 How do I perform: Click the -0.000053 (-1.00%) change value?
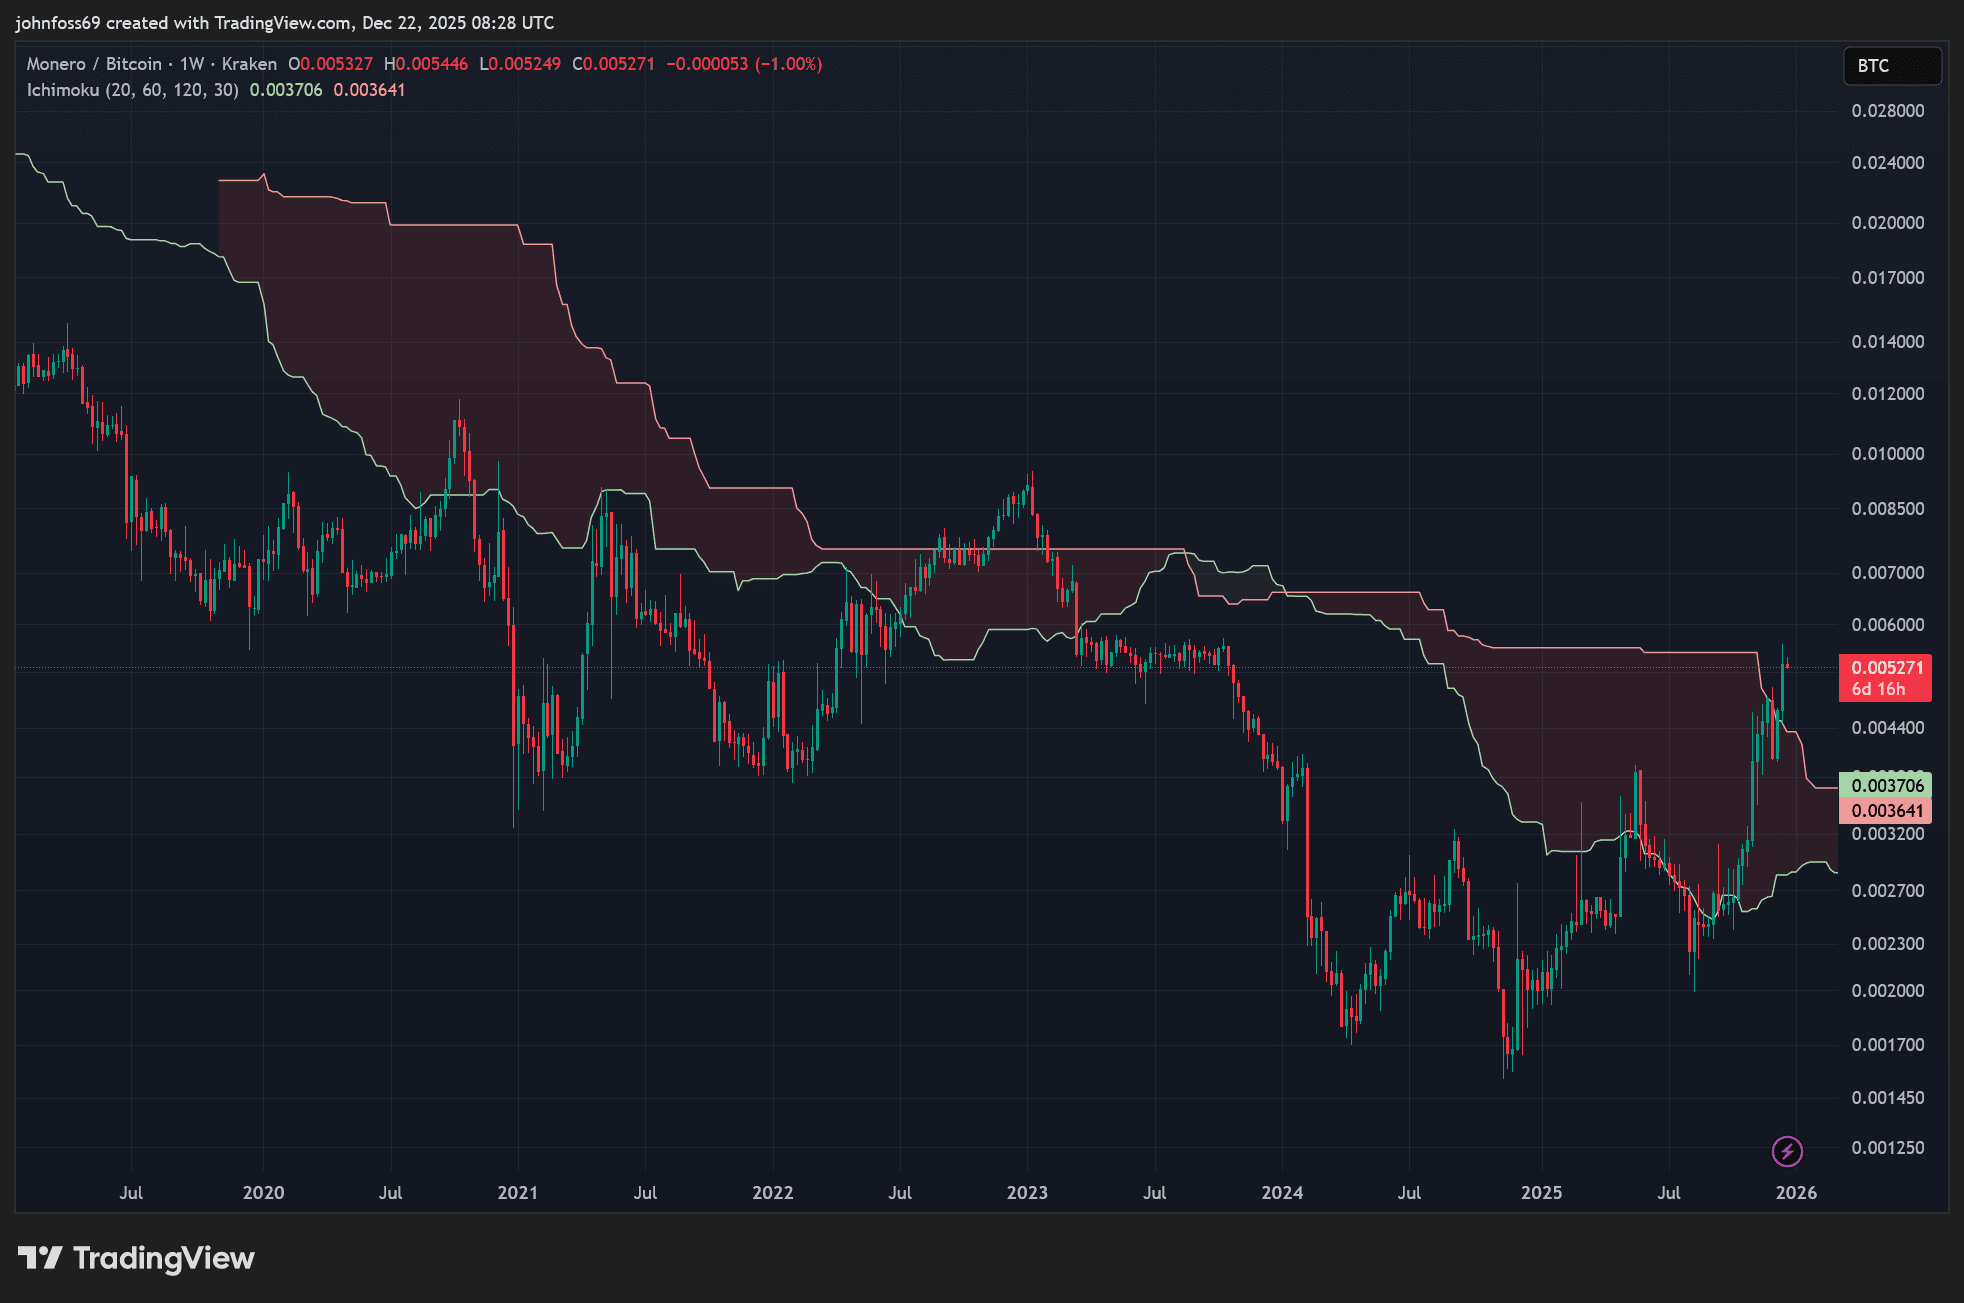744,64
